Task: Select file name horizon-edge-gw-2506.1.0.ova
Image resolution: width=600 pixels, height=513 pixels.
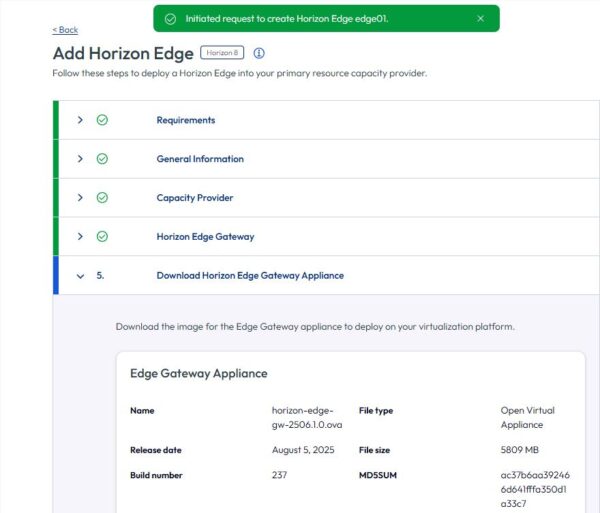Action: (x=307, y=417)
